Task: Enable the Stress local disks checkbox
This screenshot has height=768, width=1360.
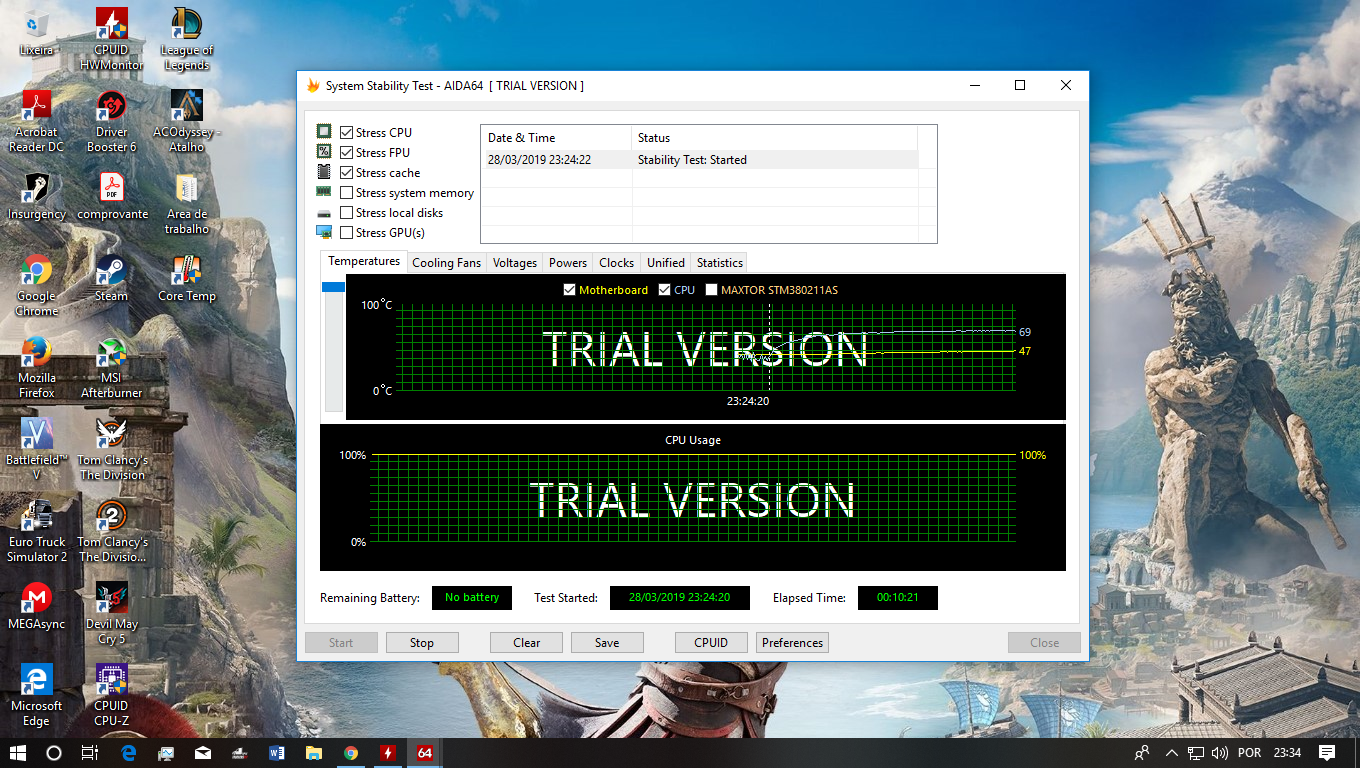Action: pyautogui.click(x=346, y=212)
